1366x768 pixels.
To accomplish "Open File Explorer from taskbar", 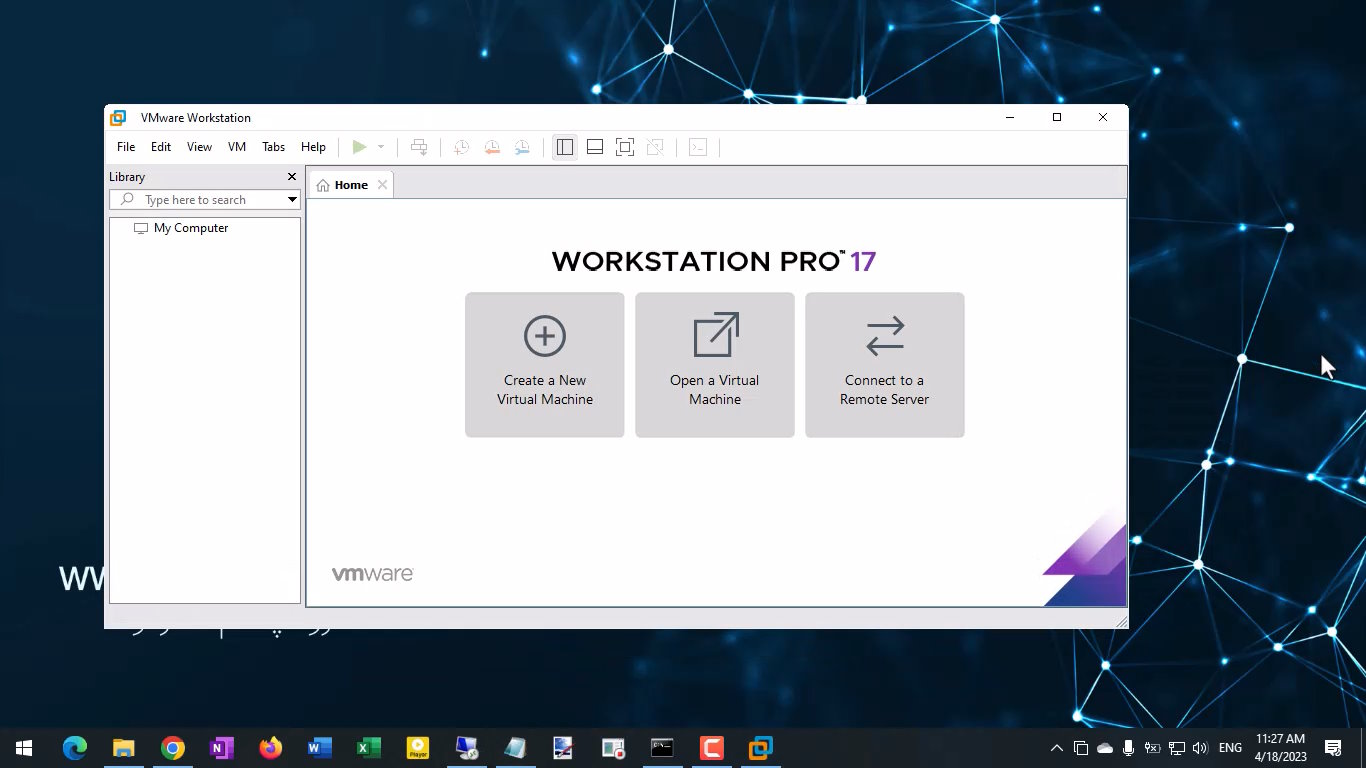I will (123, 748).
